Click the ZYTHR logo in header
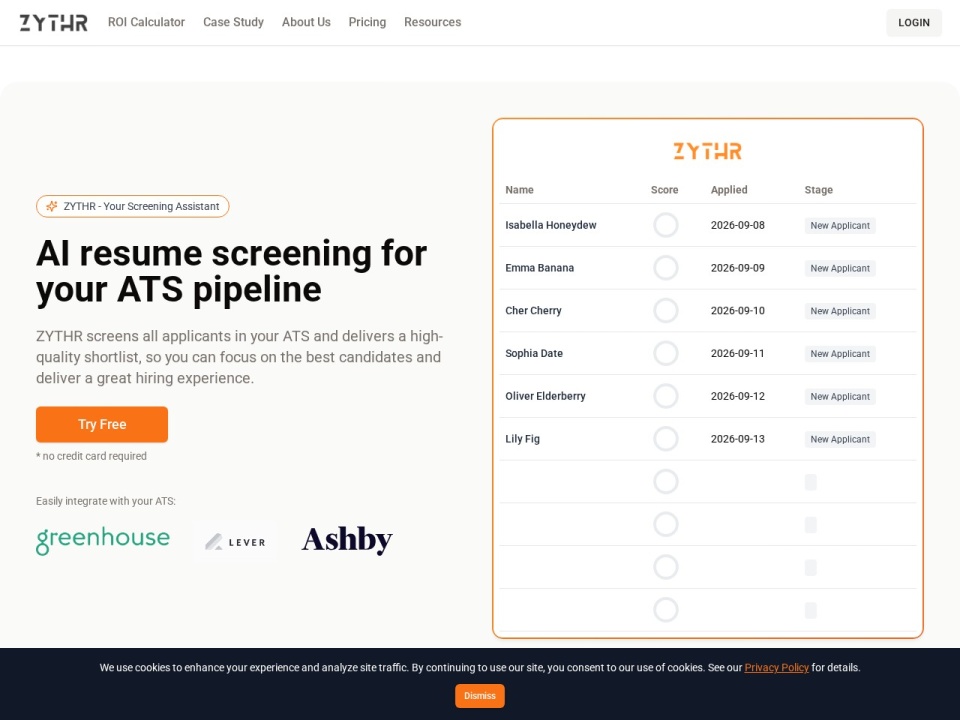Image resolution: width=960 pixels, height=720 pixels. tap(53, 23)
